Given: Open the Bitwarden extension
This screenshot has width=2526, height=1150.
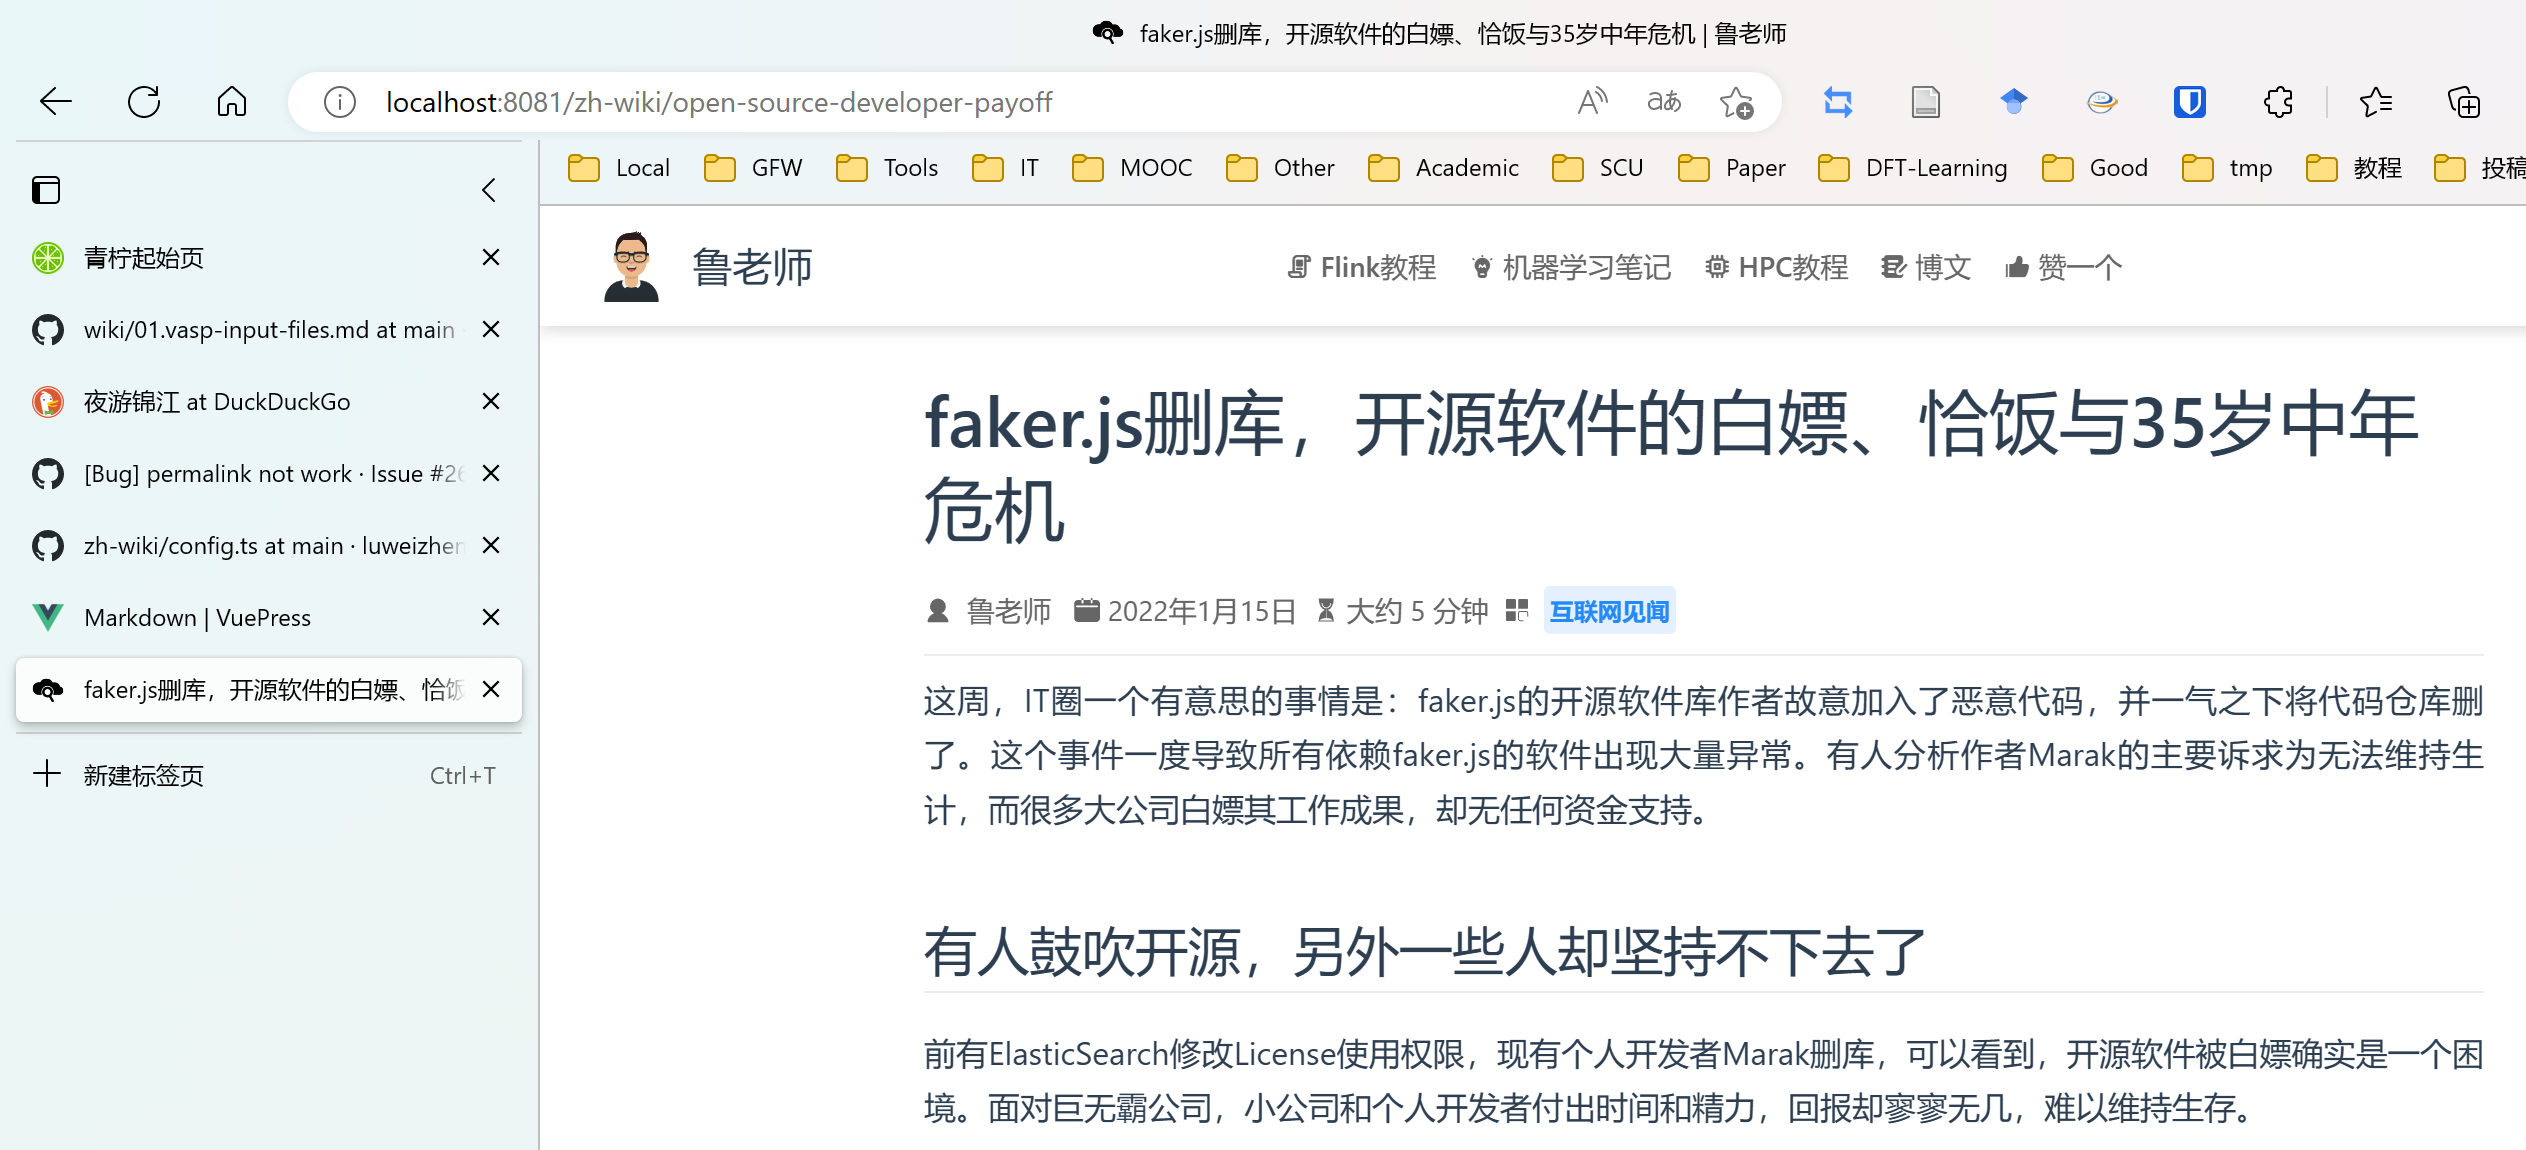Looking at the screenshot, I should (x=2189, y=101).
